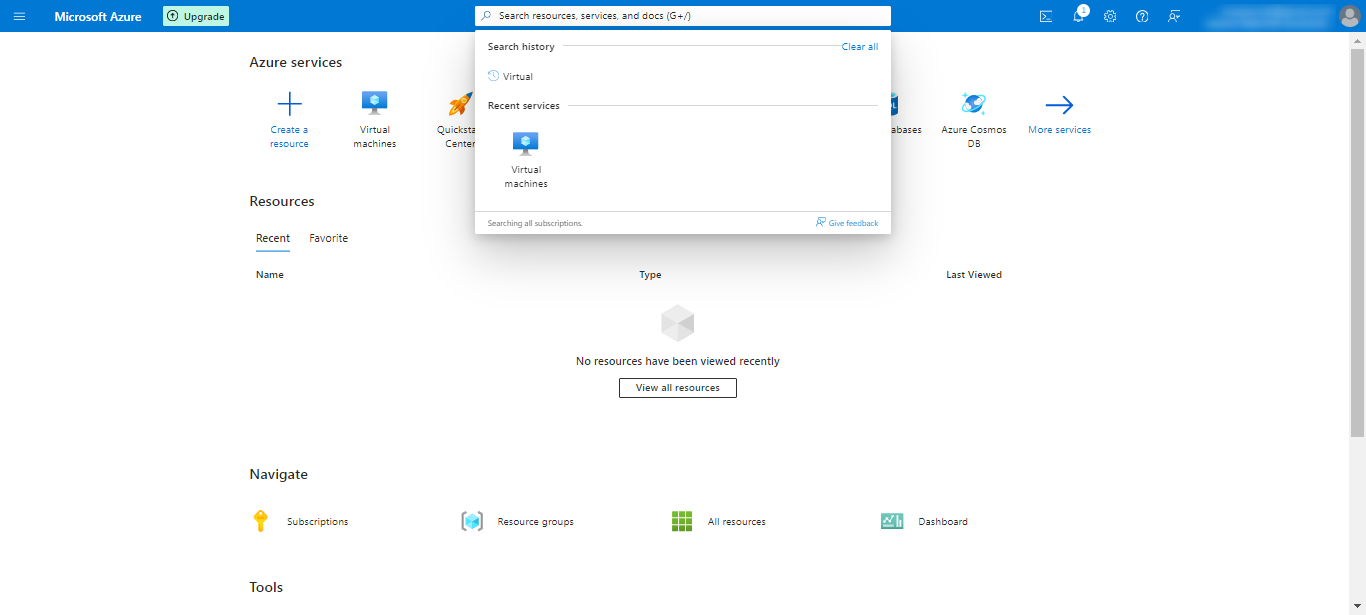Click the Name column header
This screenshot has height=615, width=1366.
click(x=270, y=275)
